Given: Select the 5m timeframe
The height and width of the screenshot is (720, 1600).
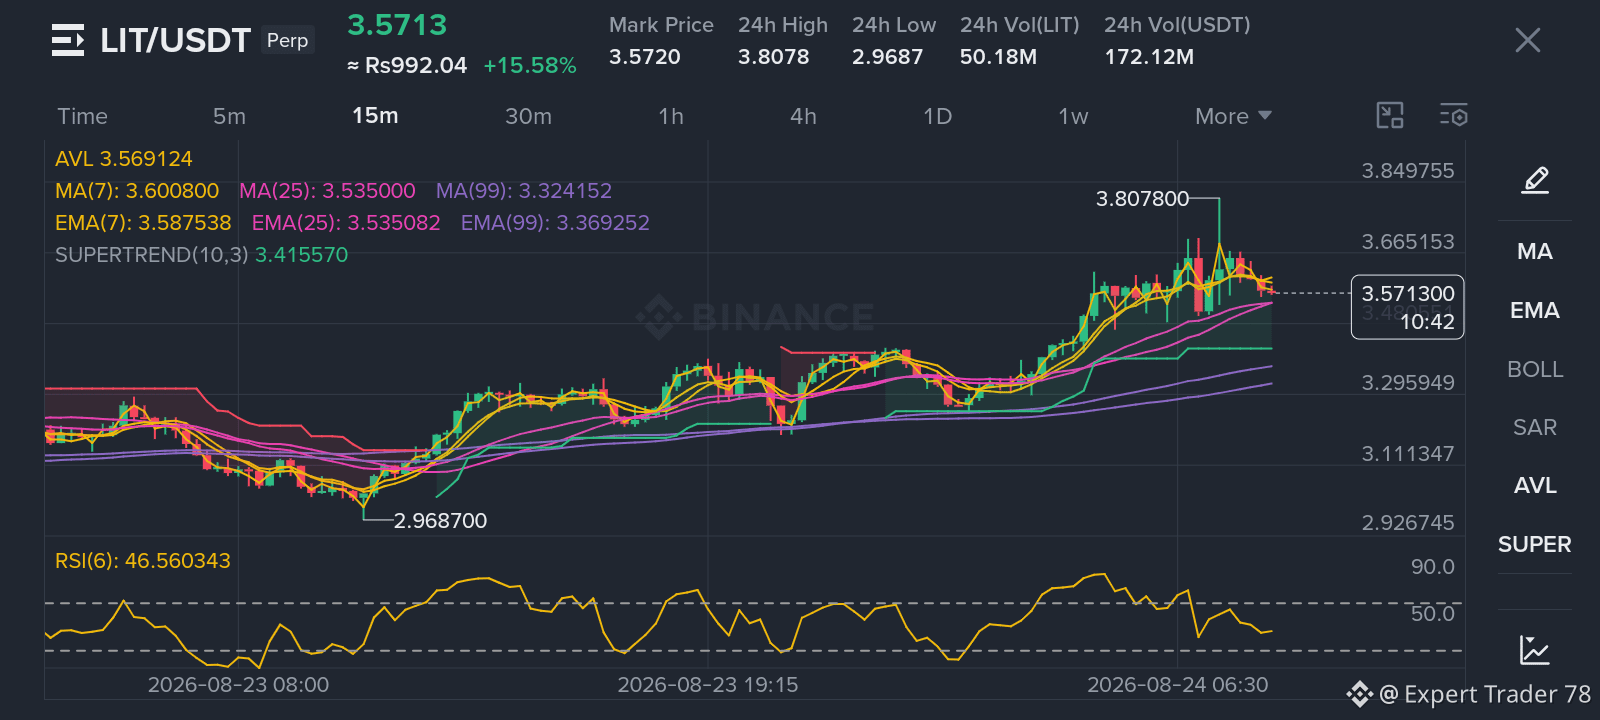Looking at the screenshot, I should click(x=229, y=116).
